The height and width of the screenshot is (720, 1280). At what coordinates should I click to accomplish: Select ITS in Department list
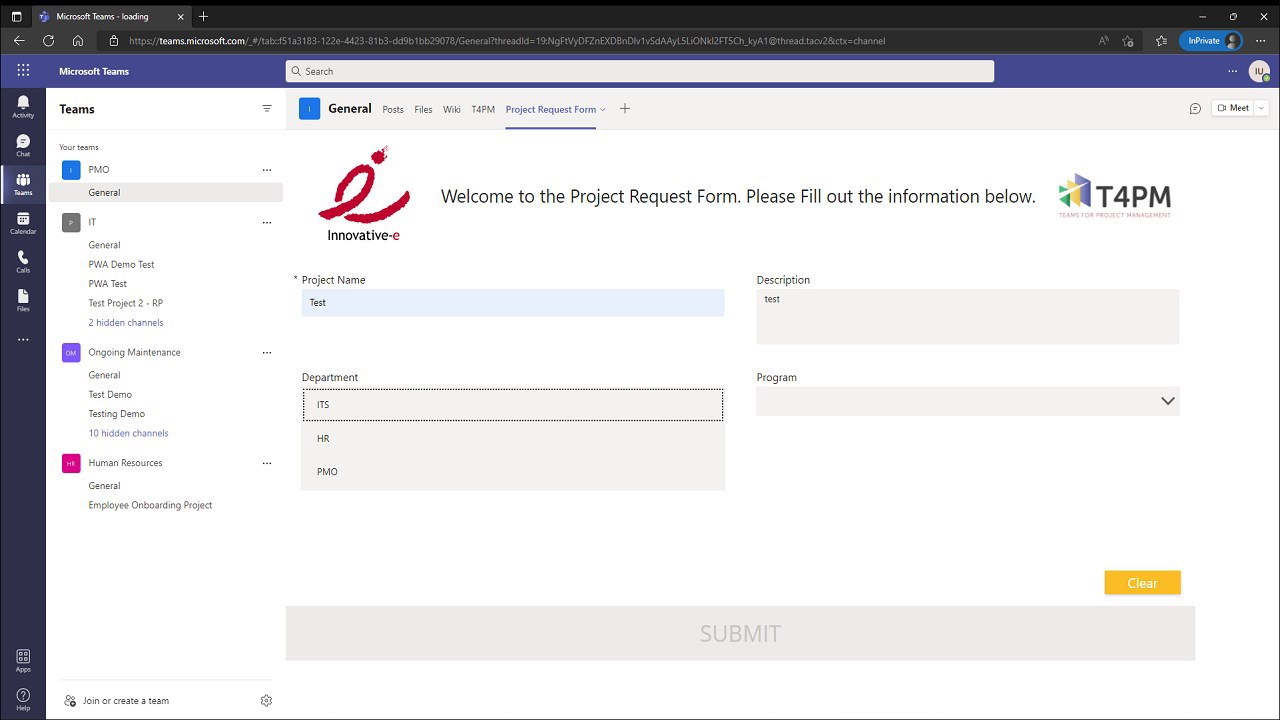click(513, 405)
